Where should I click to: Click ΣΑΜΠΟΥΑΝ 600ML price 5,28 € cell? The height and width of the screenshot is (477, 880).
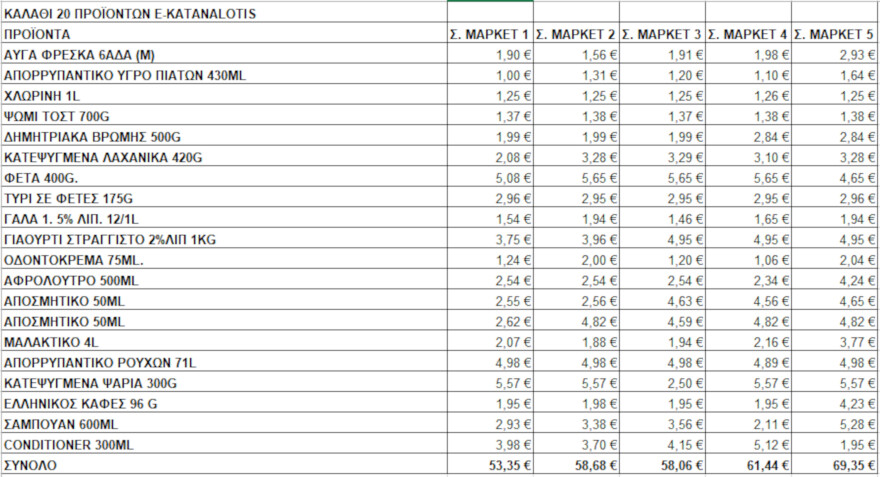[x=835, y=424]
